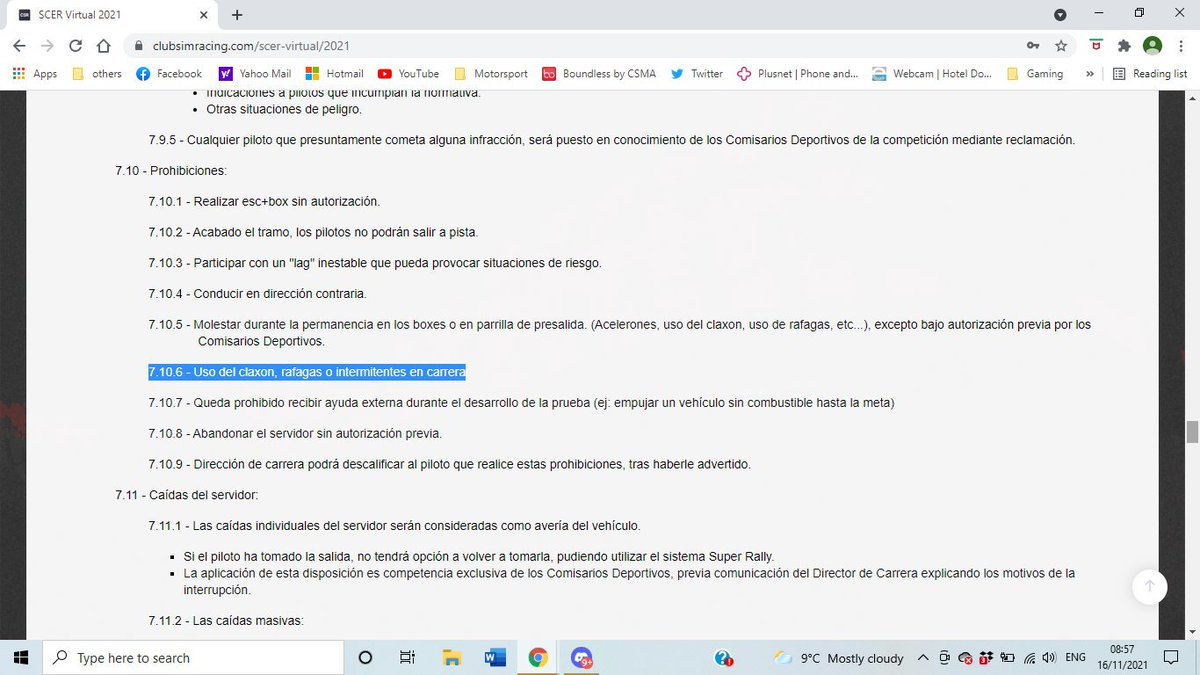Open the others bookmarks folder
This screenshot has width=1200, height=675.
tap(97, 73)
